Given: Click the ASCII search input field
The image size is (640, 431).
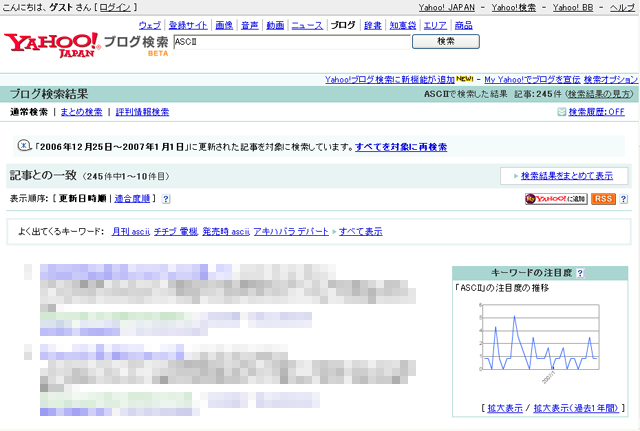Looking at the screenshot, I should pos(290,42).
